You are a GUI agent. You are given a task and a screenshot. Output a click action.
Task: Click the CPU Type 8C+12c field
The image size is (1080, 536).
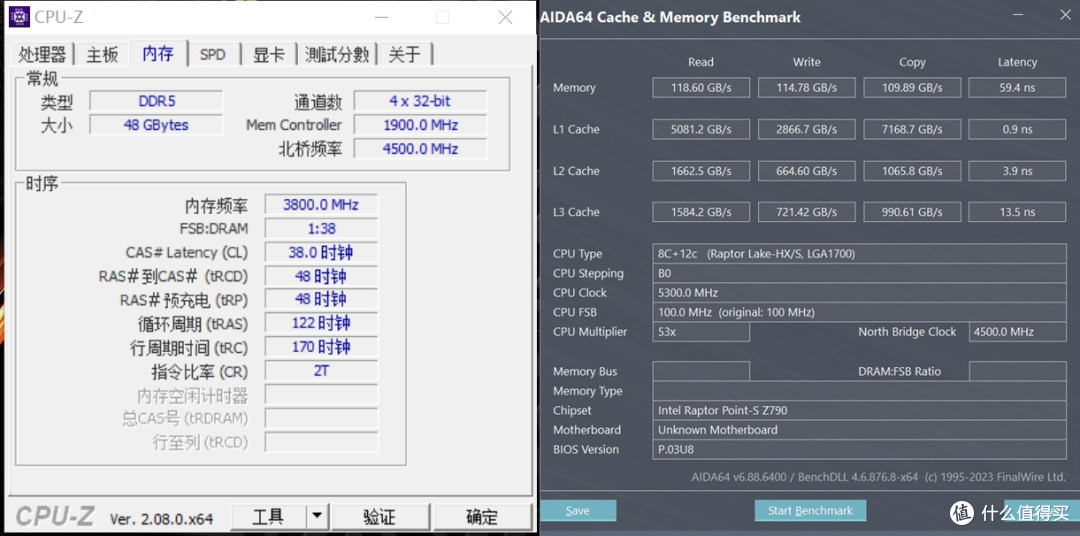[x=860, y=254]
